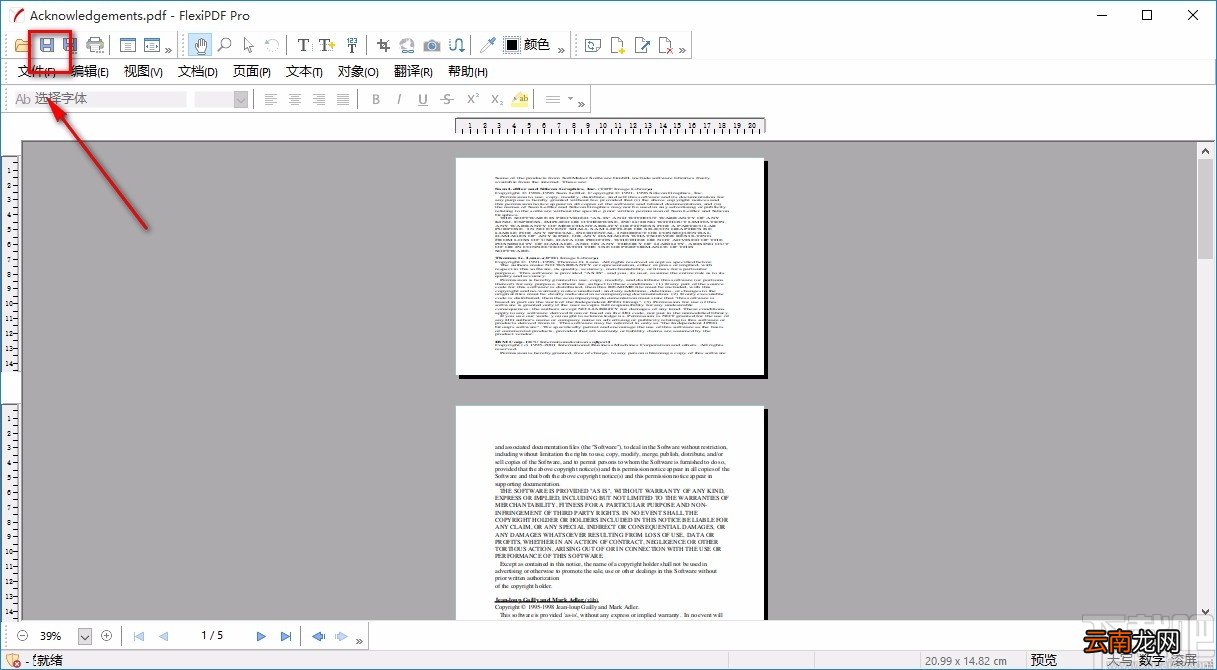Open the font size dropdown

pyautogui.click(x=241, y=99)
